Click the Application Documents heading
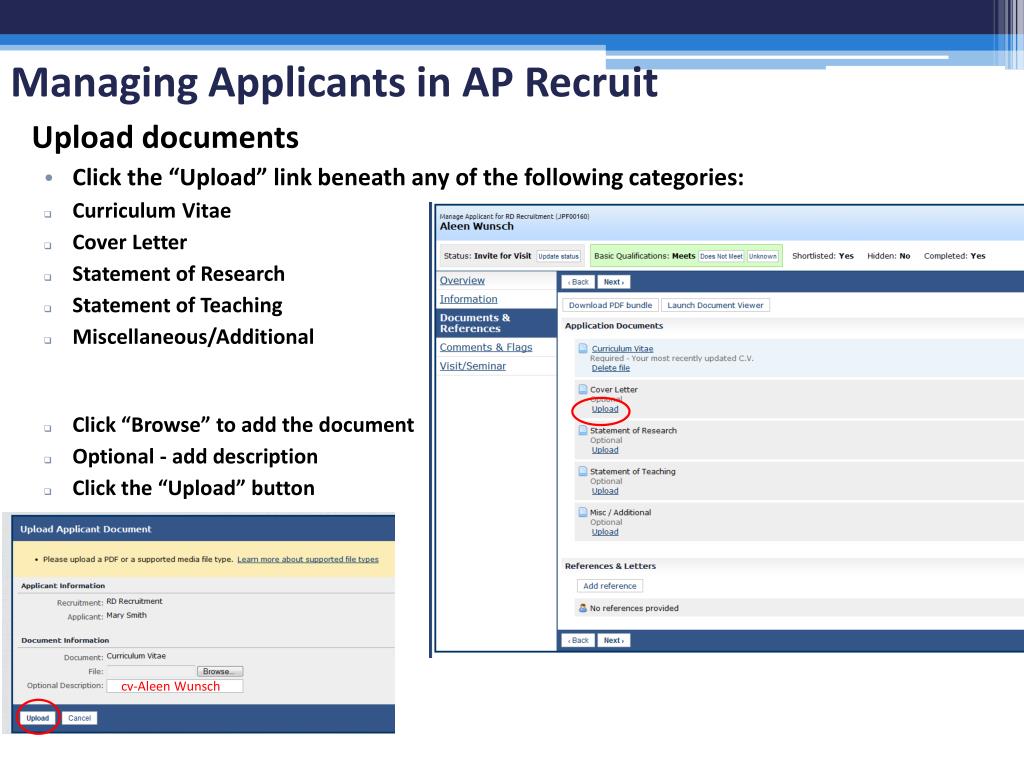Image resolution: width=1024 pixels, height=768 pixels. click(614, 325)
